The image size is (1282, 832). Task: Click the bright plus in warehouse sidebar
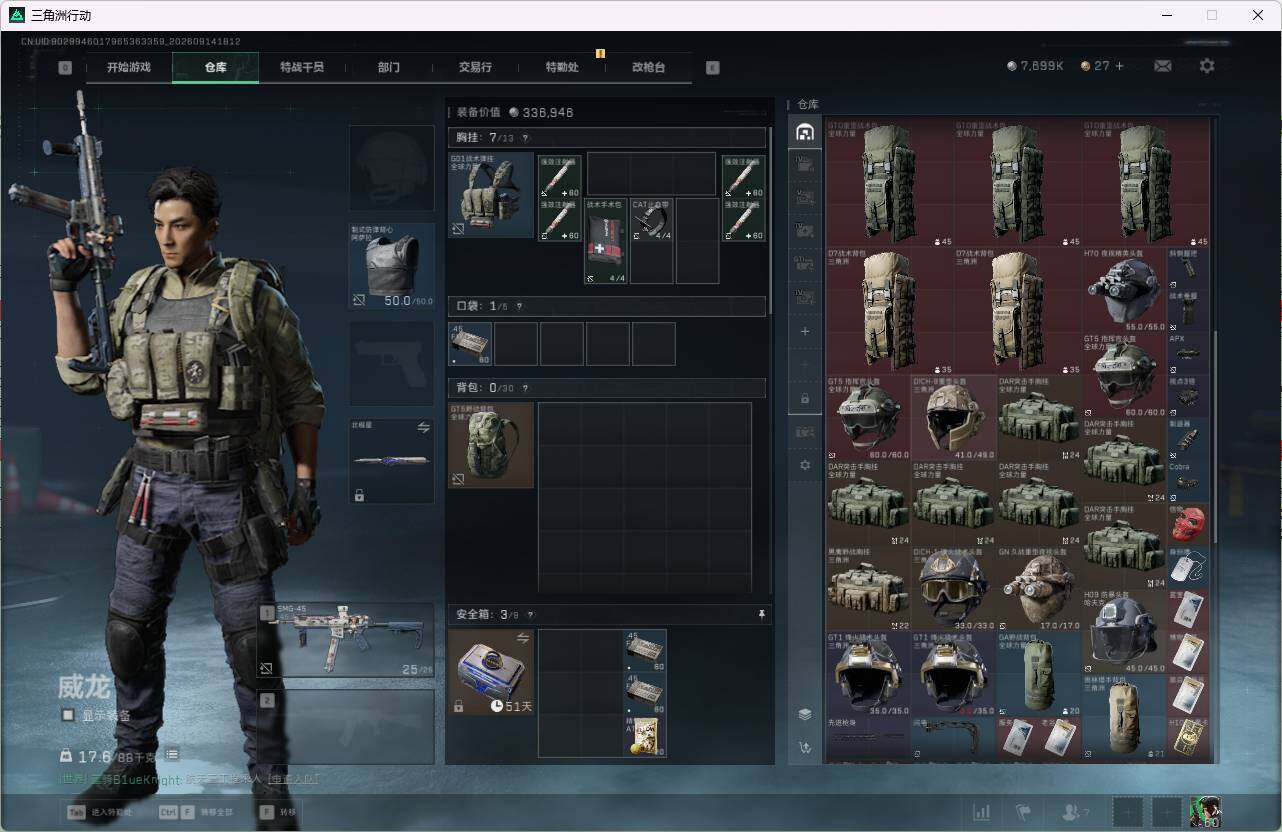[805, 331]
